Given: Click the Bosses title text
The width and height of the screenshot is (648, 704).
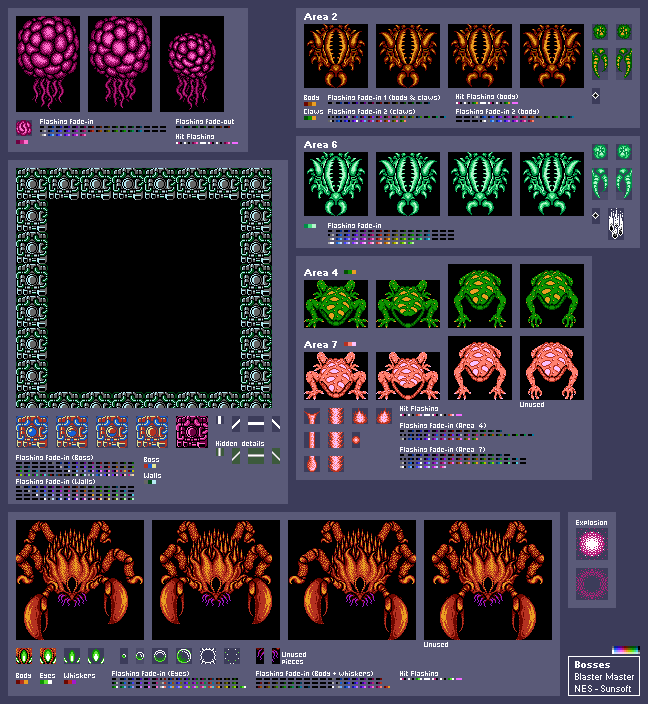Looking at the screenshot, I should tap(591, 664).
